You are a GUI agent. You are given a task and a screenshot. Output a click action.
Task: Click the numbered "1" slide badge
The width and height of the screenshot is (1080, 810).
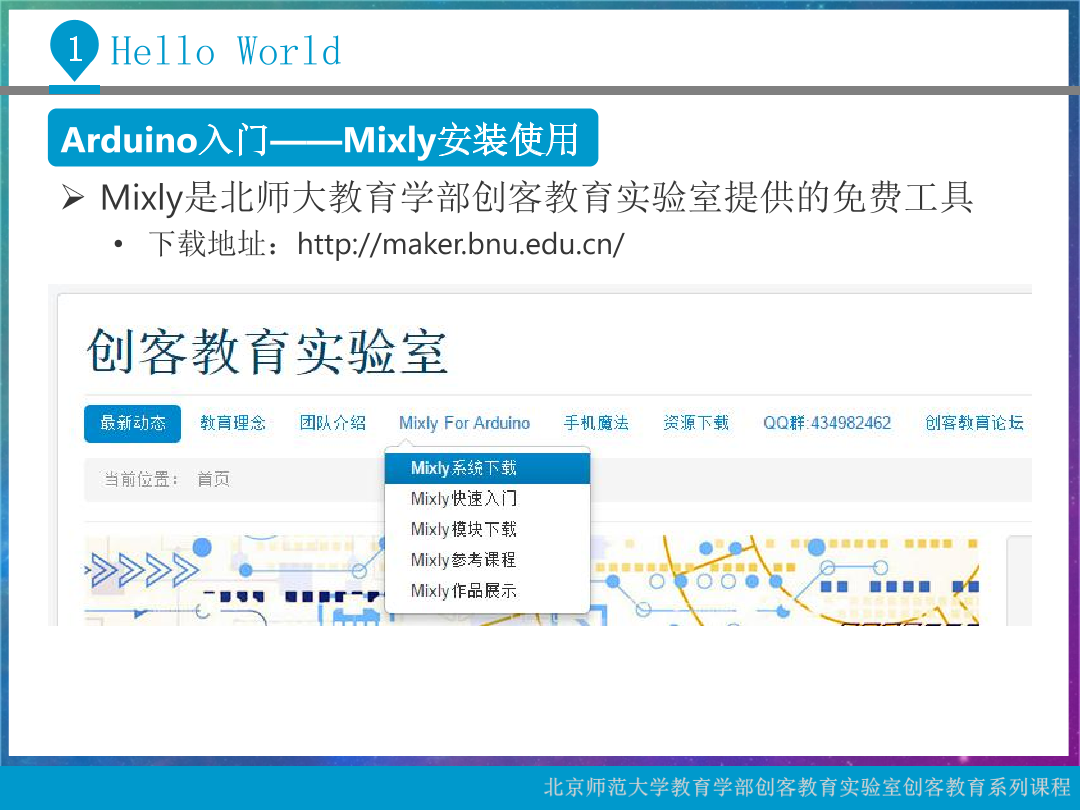point(74,50)
